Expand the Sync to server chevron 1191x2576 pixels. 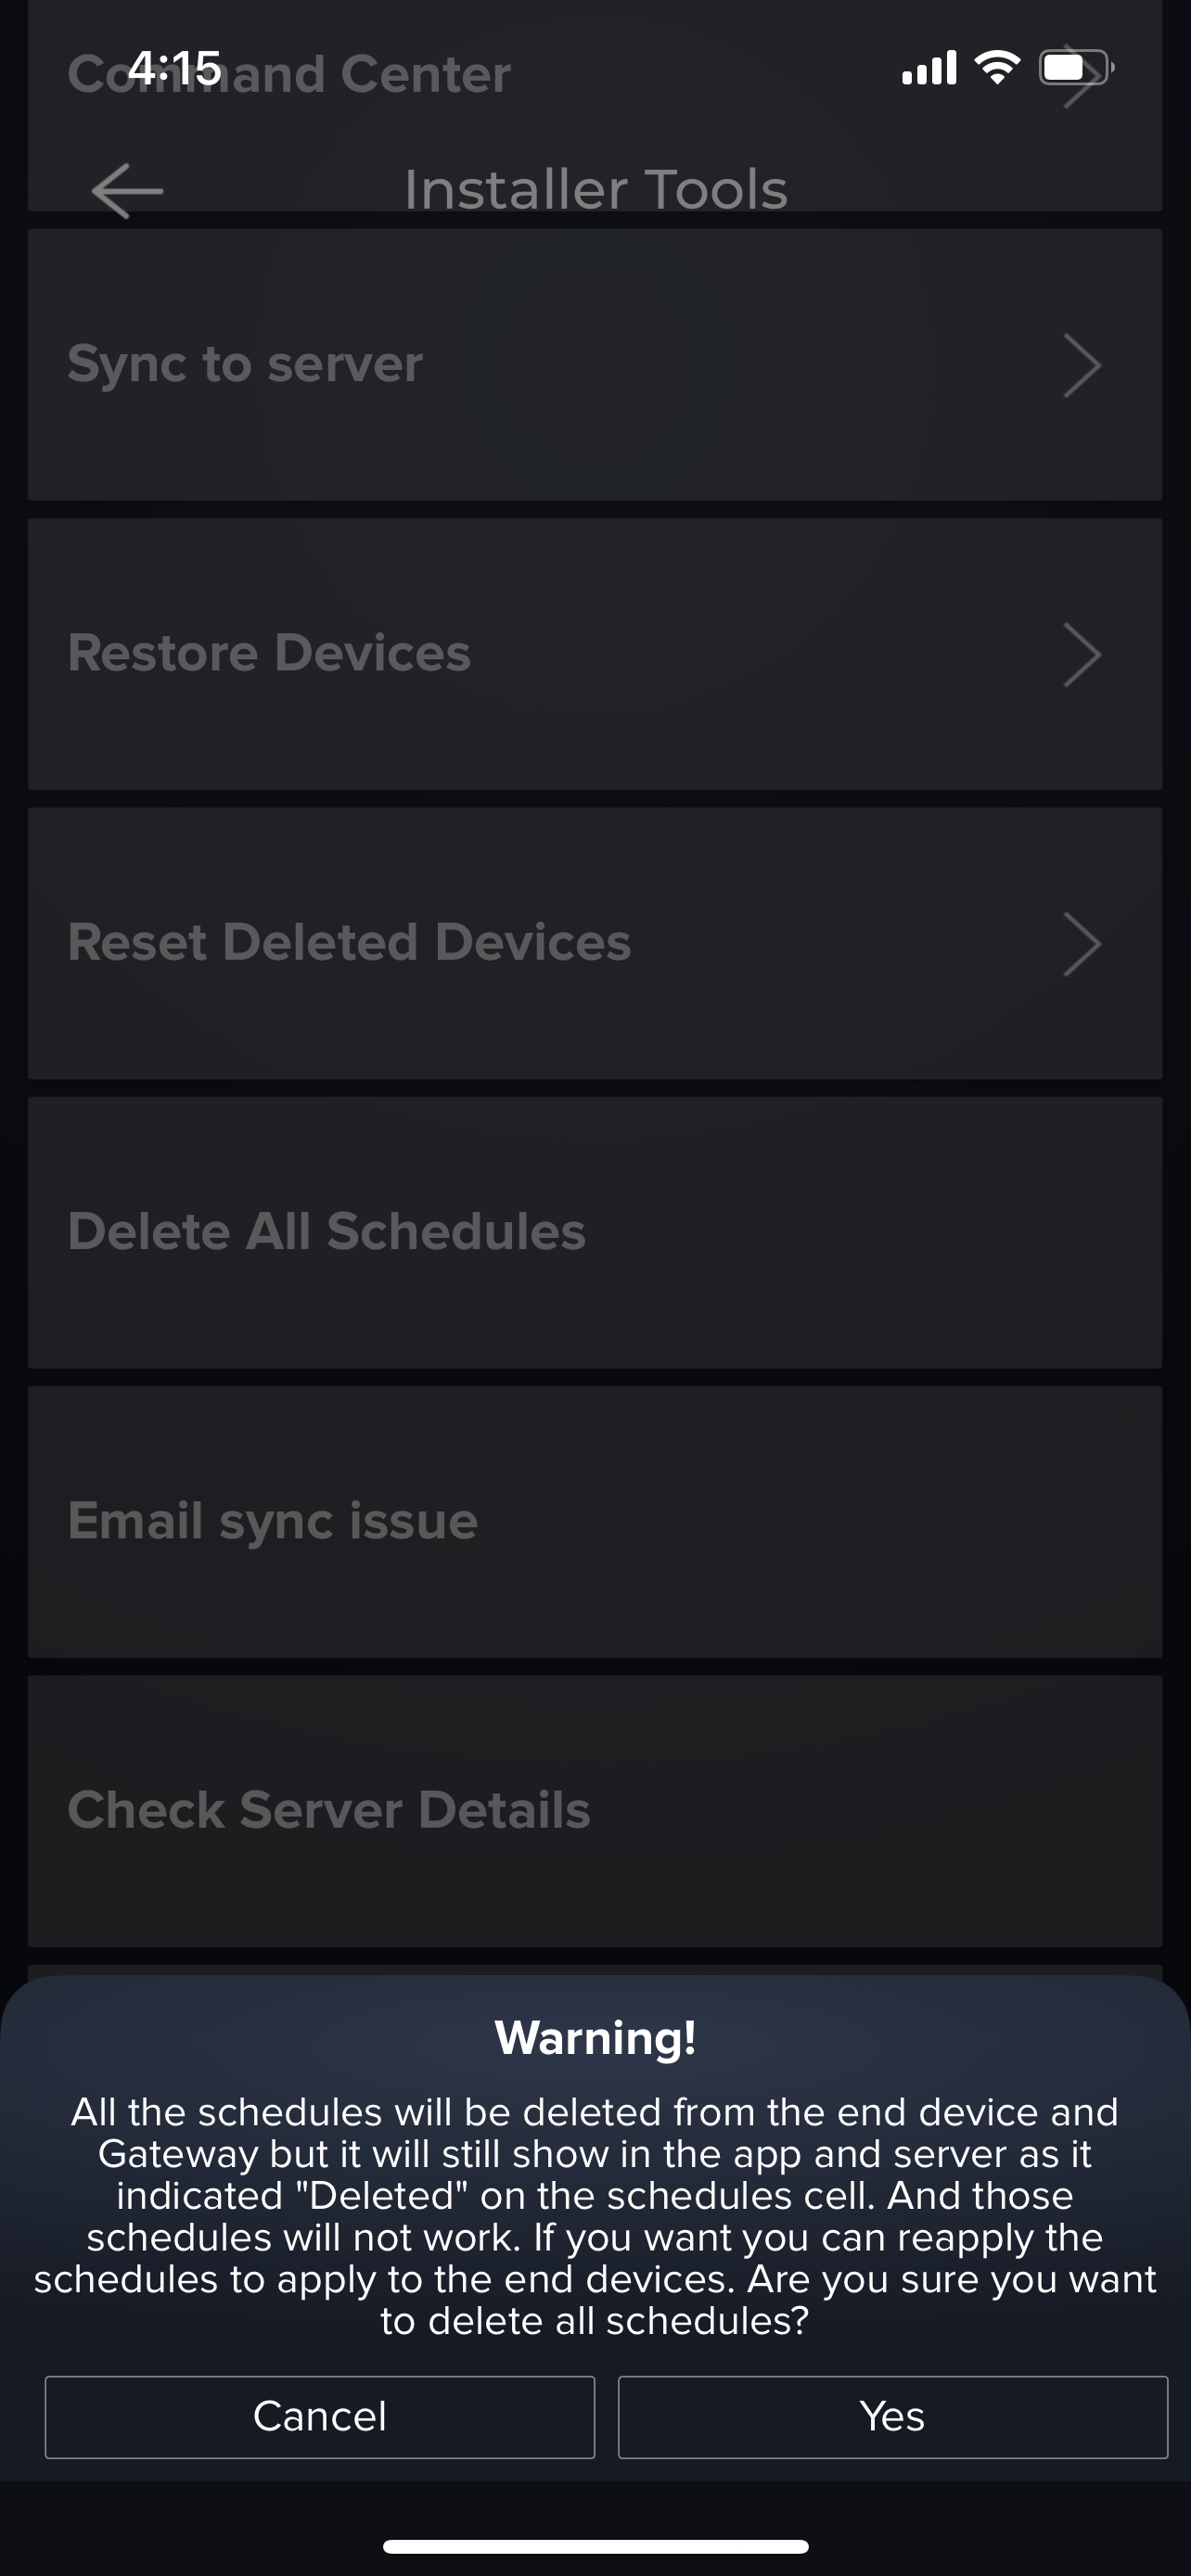(1082, 366)
